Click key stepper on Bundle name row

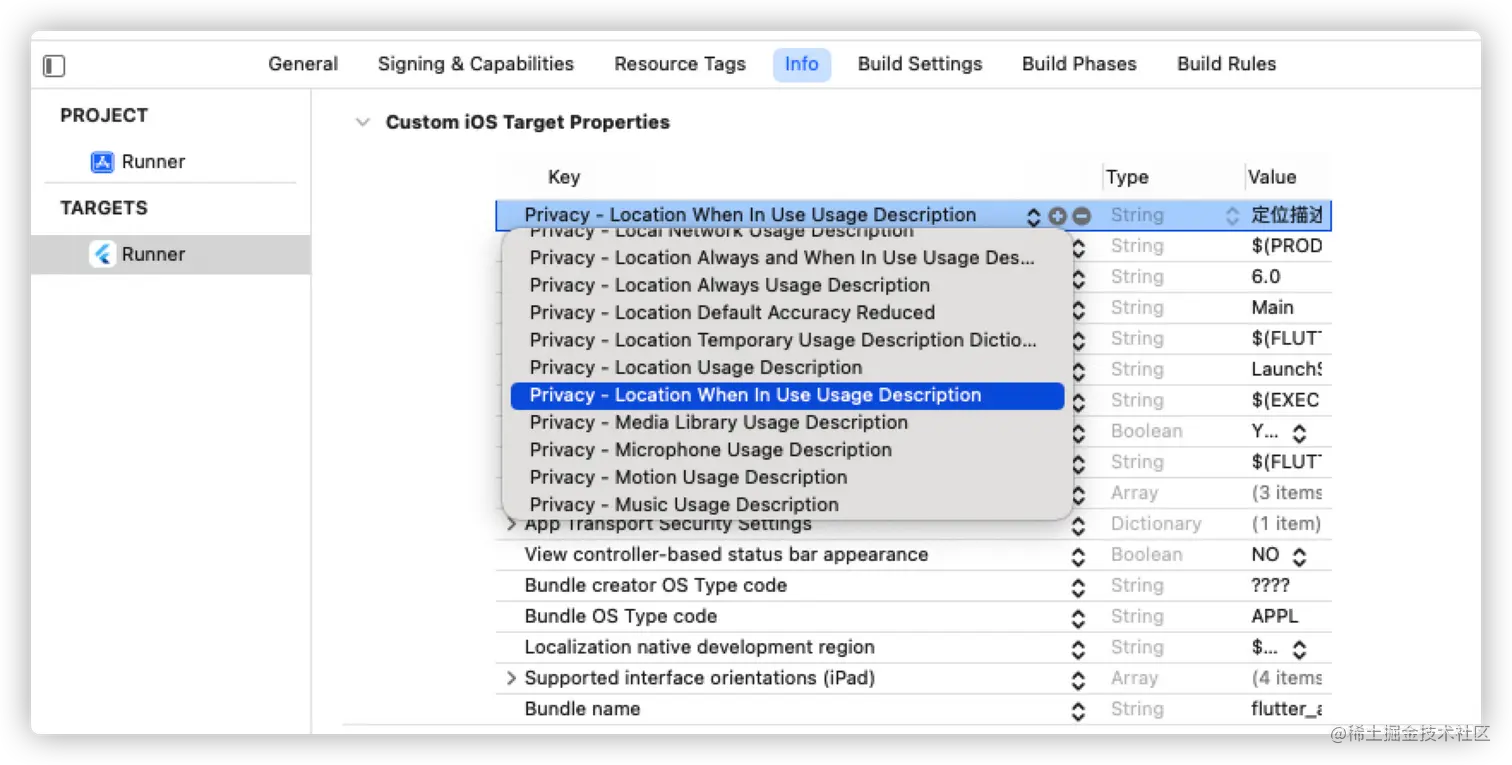click(x=1078, y=711)
